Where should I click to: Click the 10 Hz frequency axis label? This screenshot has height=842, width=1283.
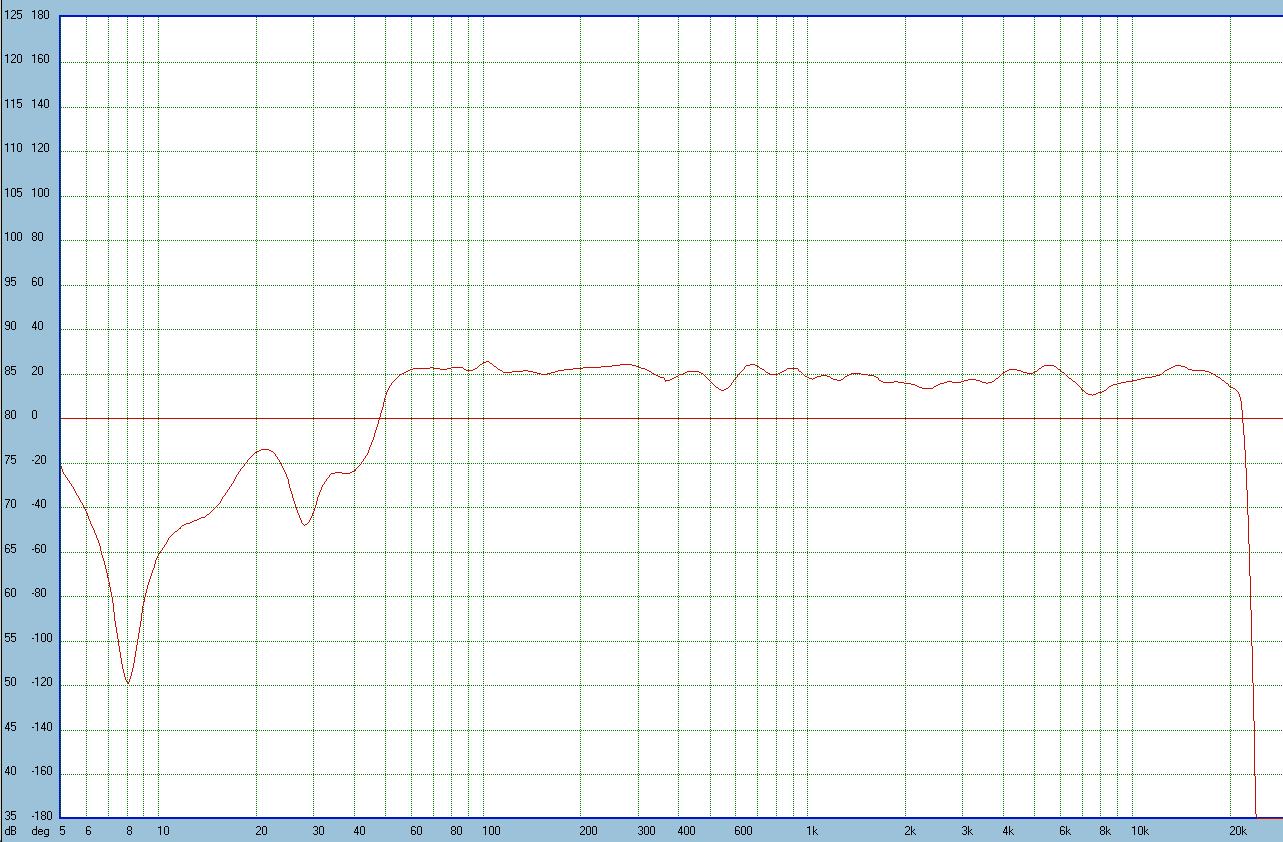pyautogui.click(x=163, y=831)
